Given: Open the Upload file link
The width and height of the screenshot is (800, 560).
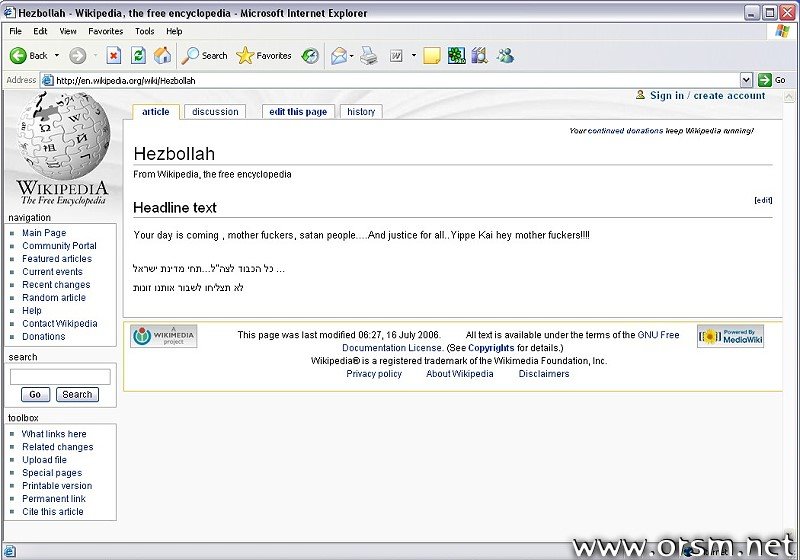Looking at the screenshot, I should pos(44,460).
